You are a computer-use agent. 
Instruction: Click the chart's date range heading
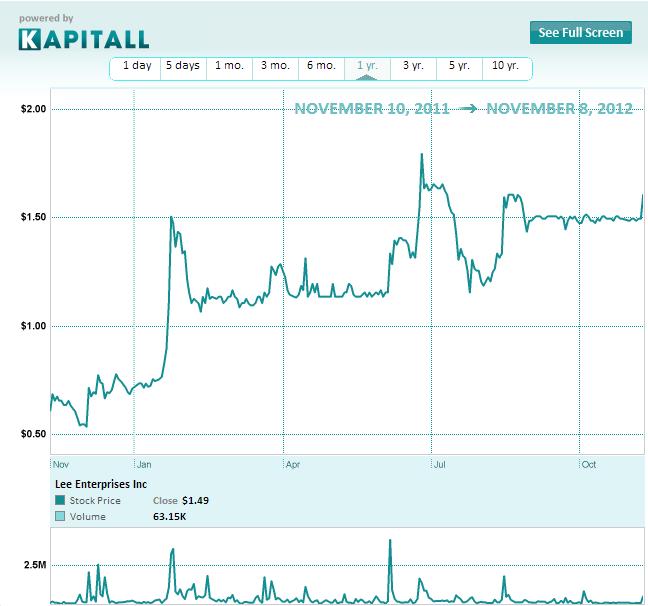(463, 109)
